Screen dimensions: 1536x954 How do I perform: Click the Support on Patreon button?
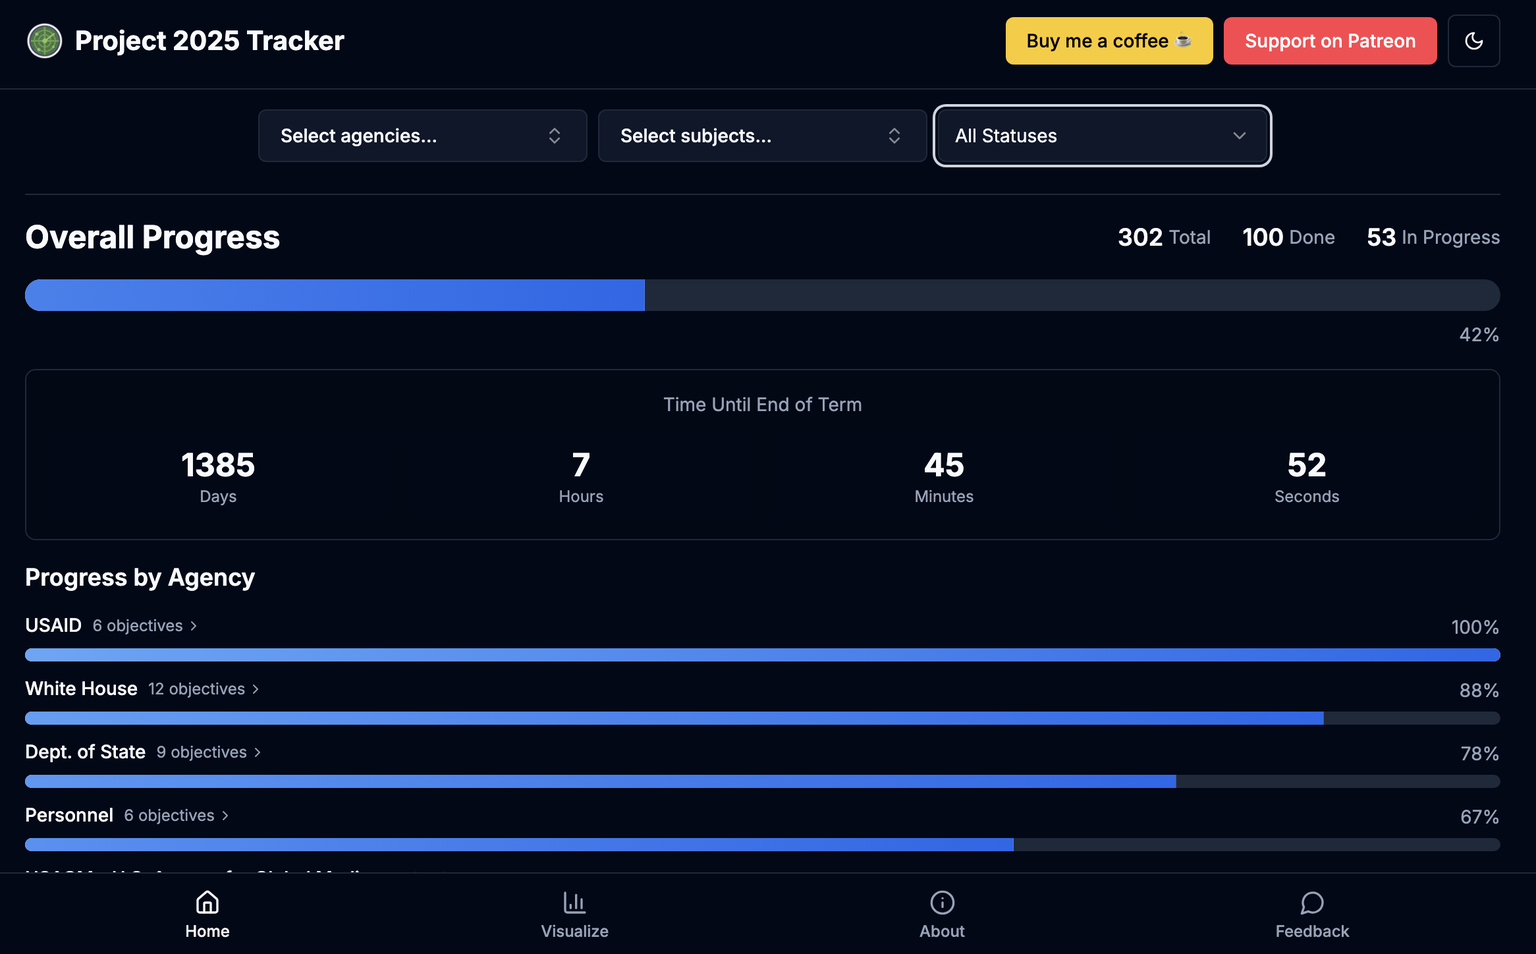tap(1329, 41)
